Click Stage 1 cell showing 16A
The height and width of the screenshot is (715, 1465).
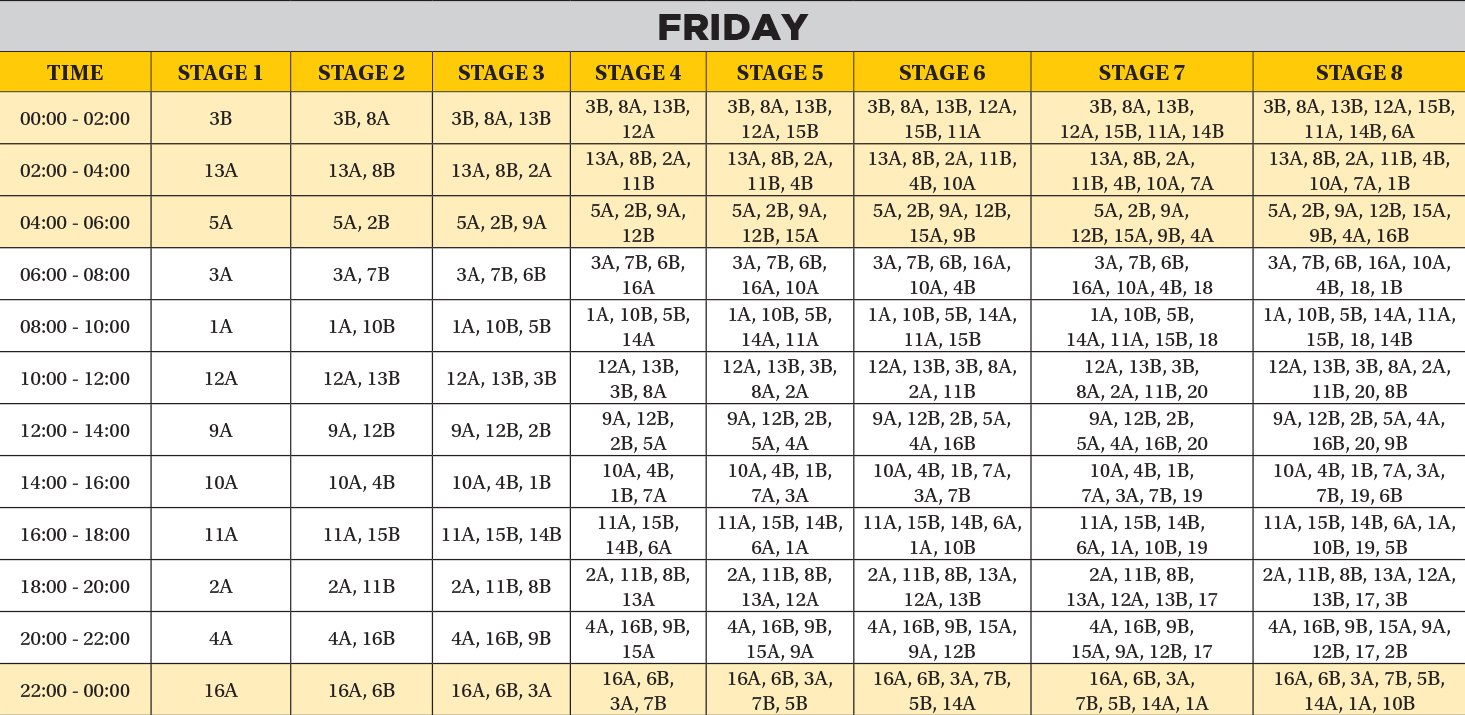click(x=220, y=691)
